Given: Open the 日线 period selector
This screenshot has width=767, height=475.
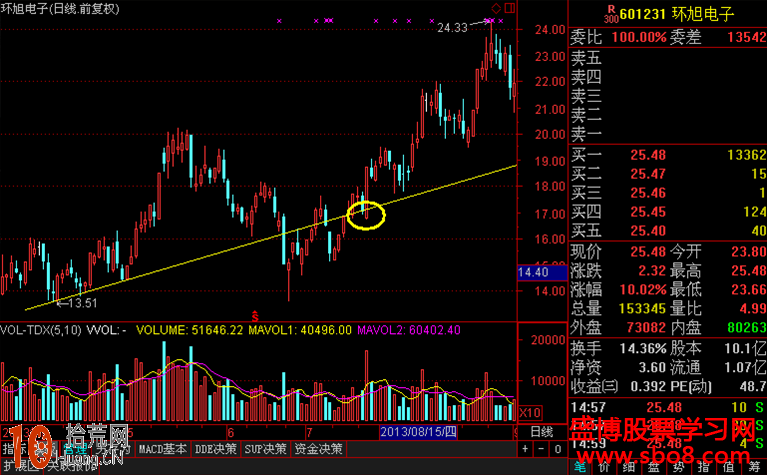Looking at the screenshot, I should click(x=541, y=432).
